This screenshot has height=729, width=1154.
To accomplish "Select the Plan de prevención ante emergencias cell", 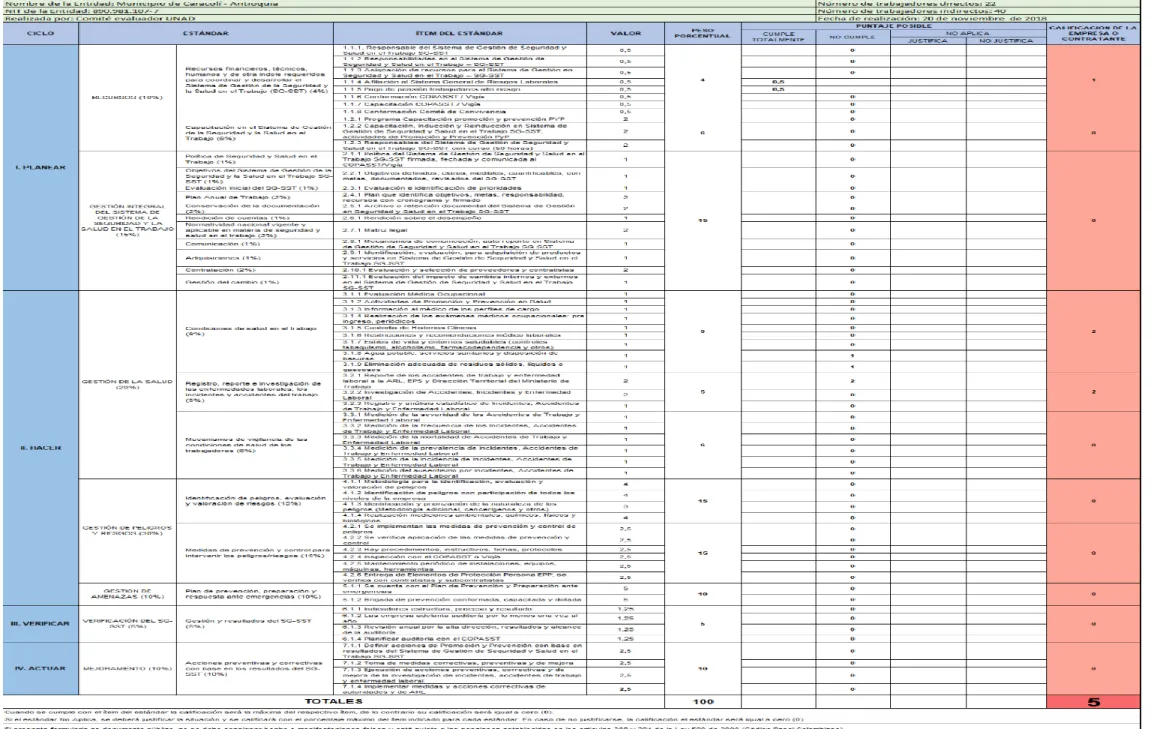I will [255, 594].
